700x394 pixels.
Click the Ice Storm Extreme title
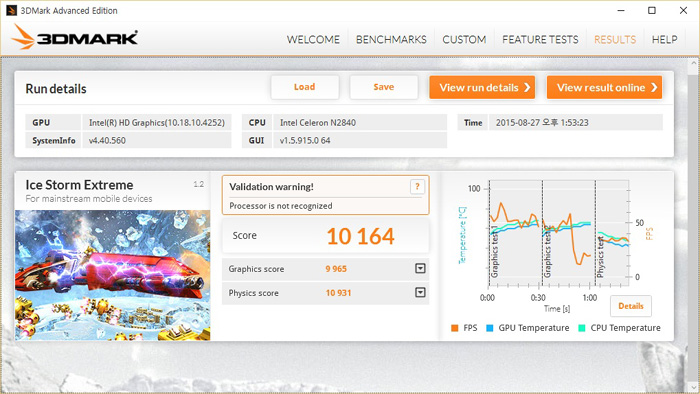(79, 185)
